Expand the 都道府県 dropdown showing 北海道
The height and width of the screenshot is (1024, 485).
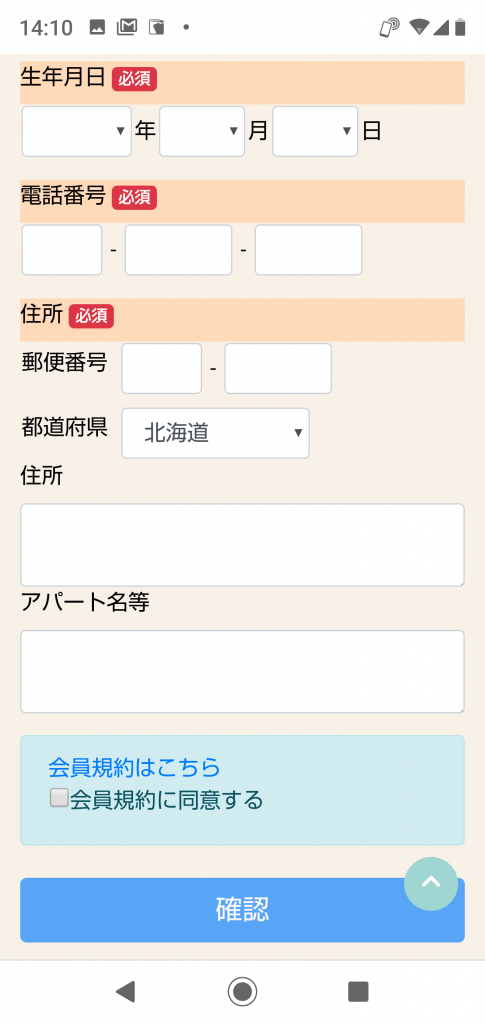(x=215, y=433)
